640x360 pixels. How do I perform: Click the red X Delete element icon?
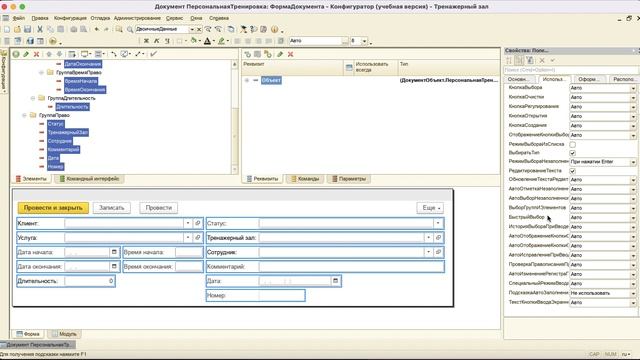36,54
